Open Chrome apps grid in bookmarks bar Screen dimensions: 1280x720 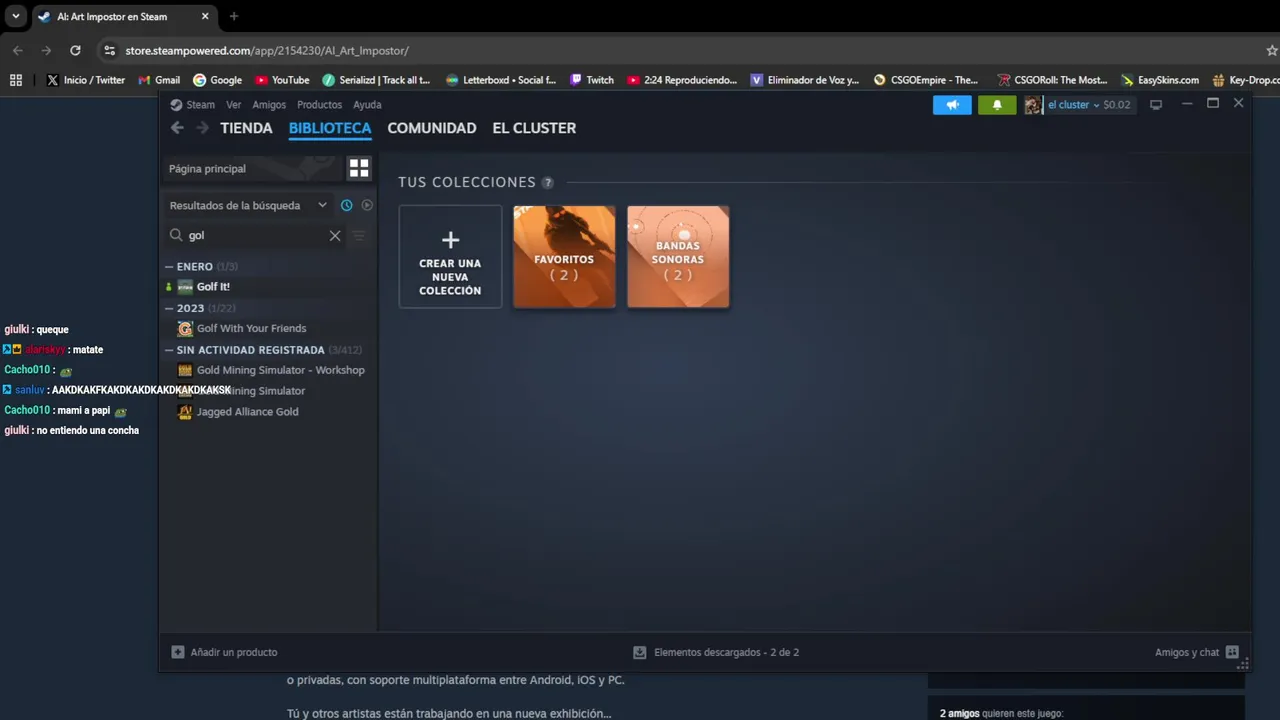(x=16, y=80)
